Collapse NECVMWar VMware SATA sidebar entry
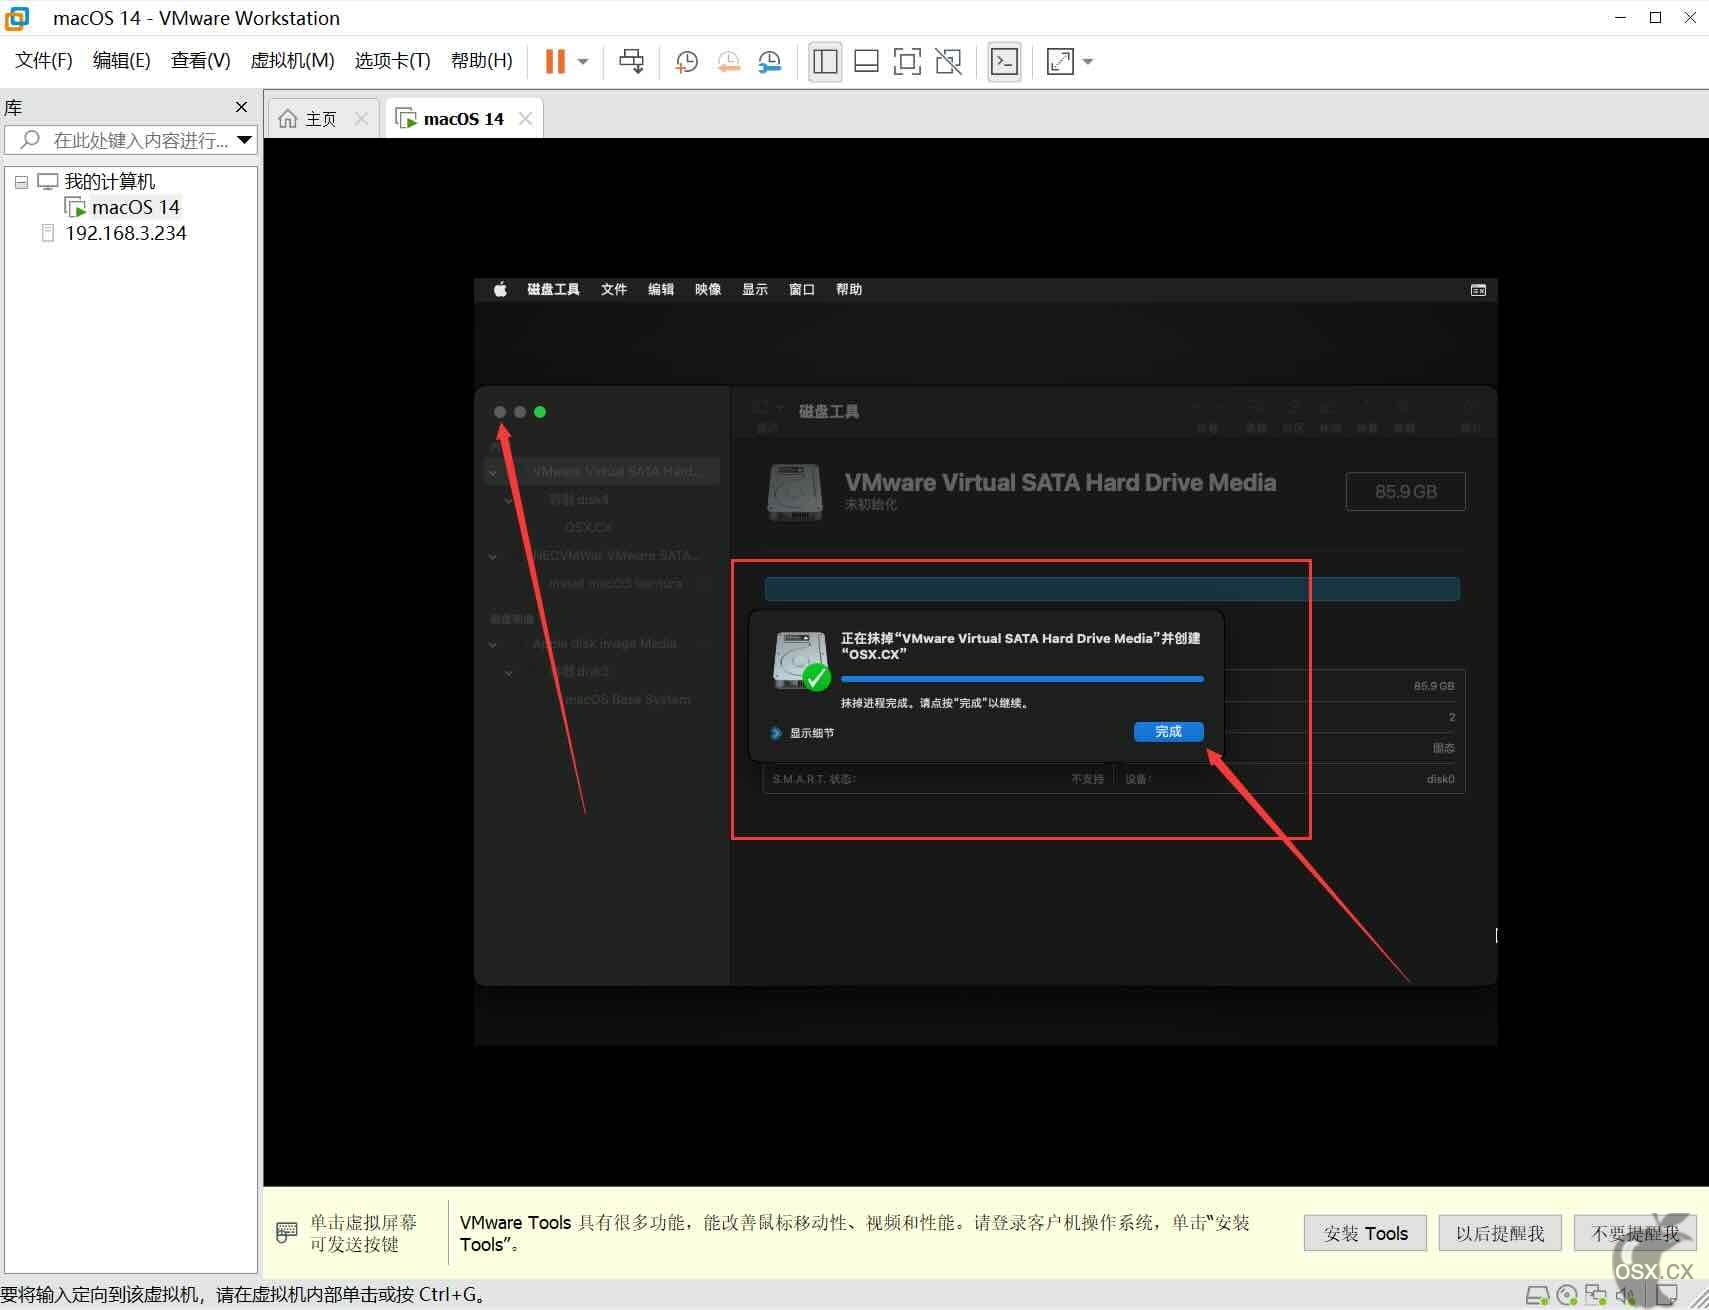Image resolution: width=1709 pixels, height=1310 pixels. coord(493,556)
